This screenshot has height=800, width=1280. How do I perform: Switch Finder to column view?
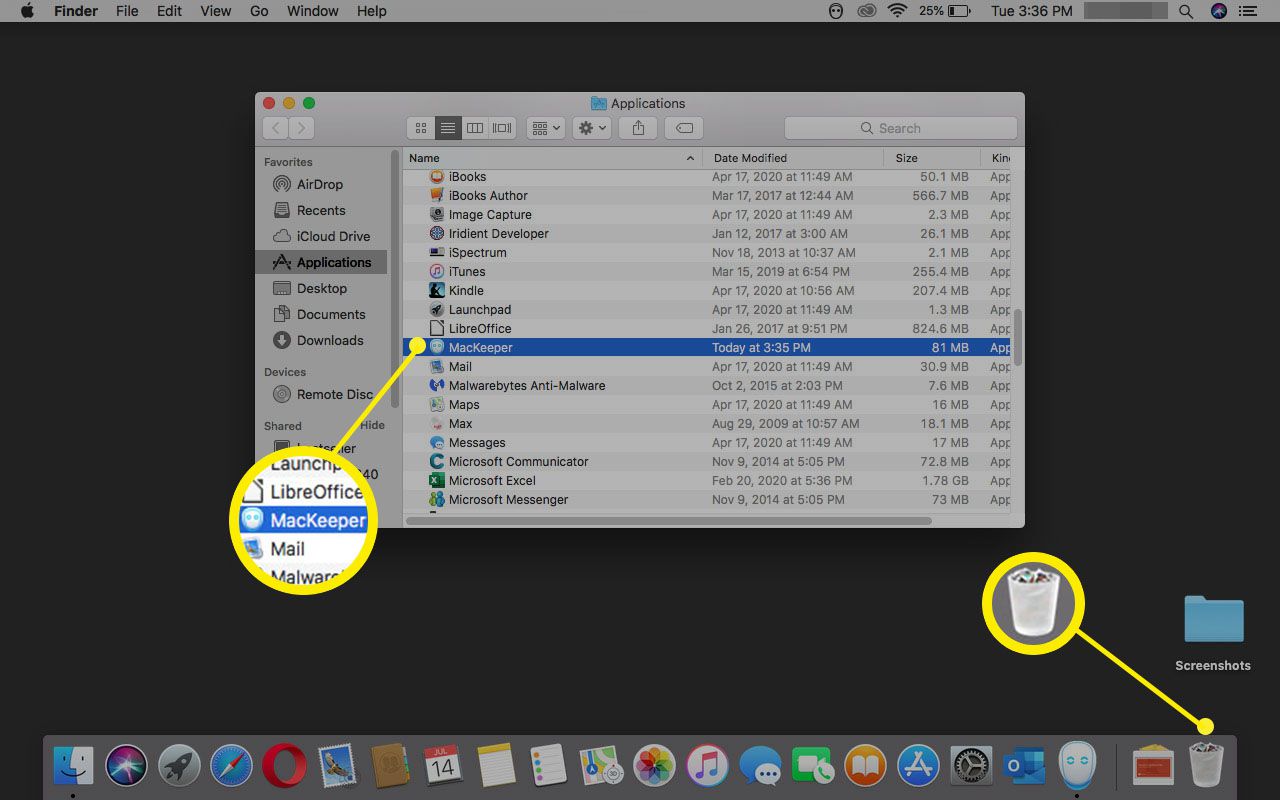pyautogui.click(x=475, y=128)
